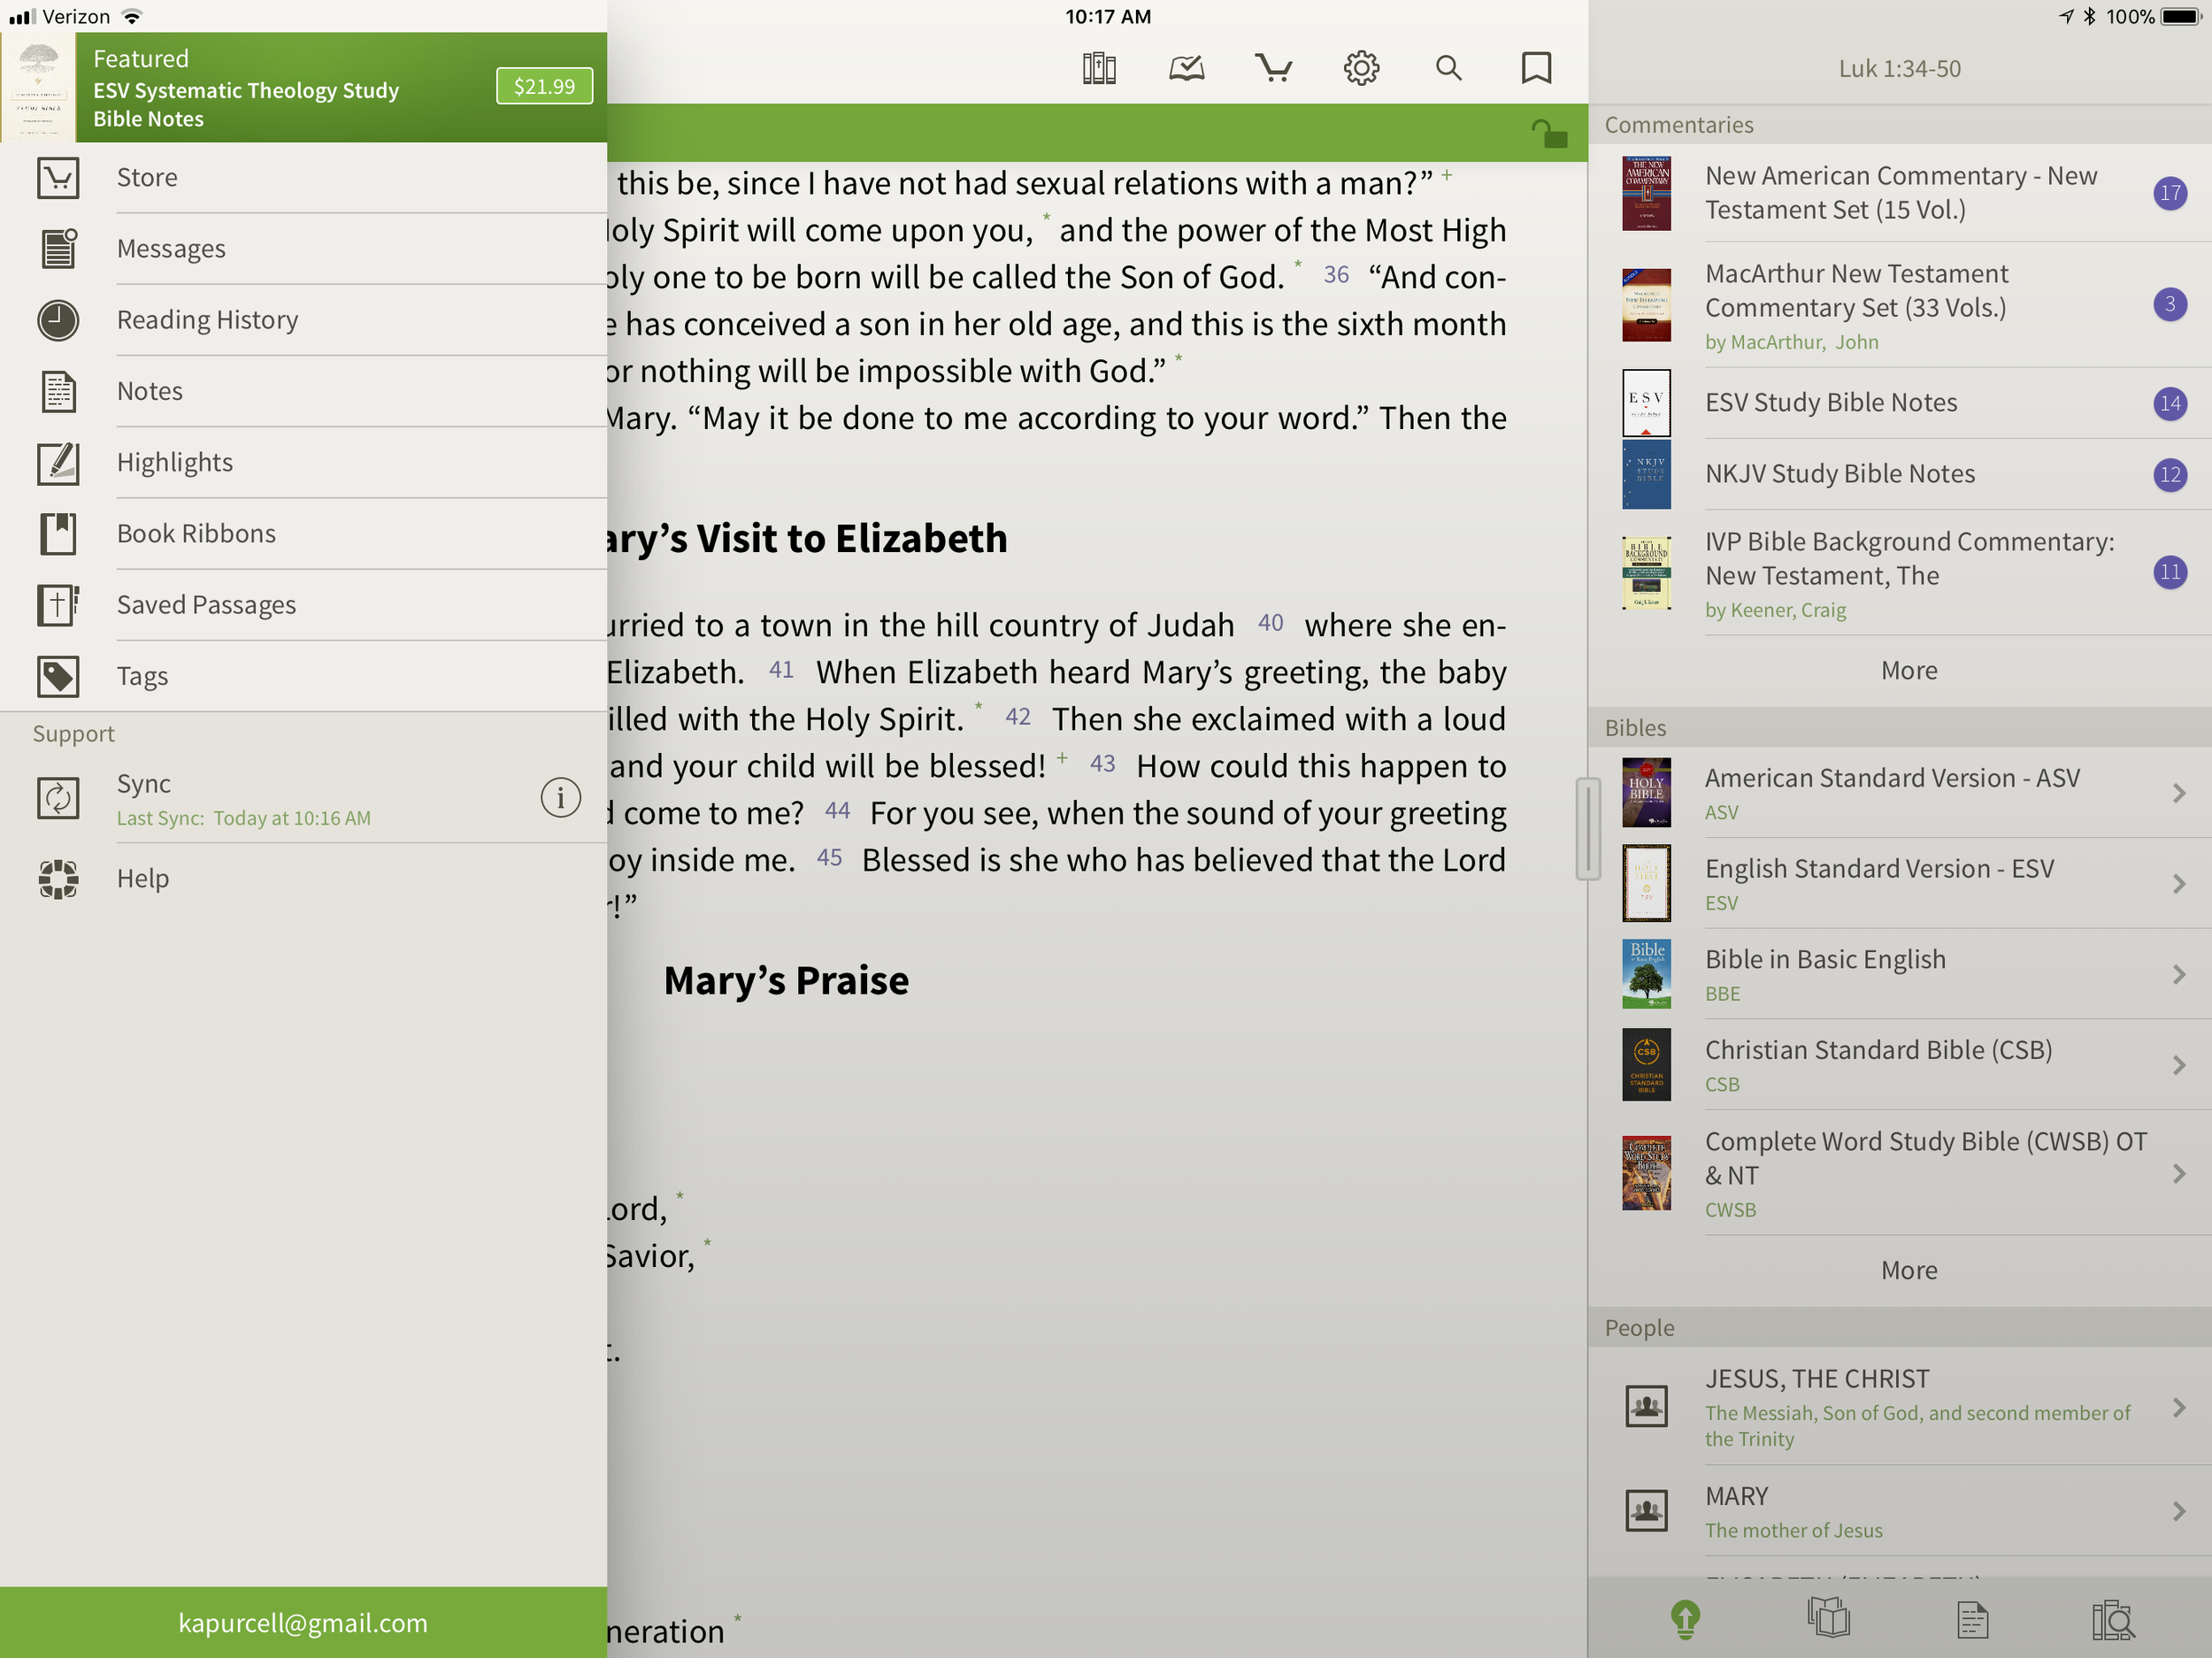Open Help in the Support section
Viewport: 2212px width, 1658px height.
pos(303,878)
